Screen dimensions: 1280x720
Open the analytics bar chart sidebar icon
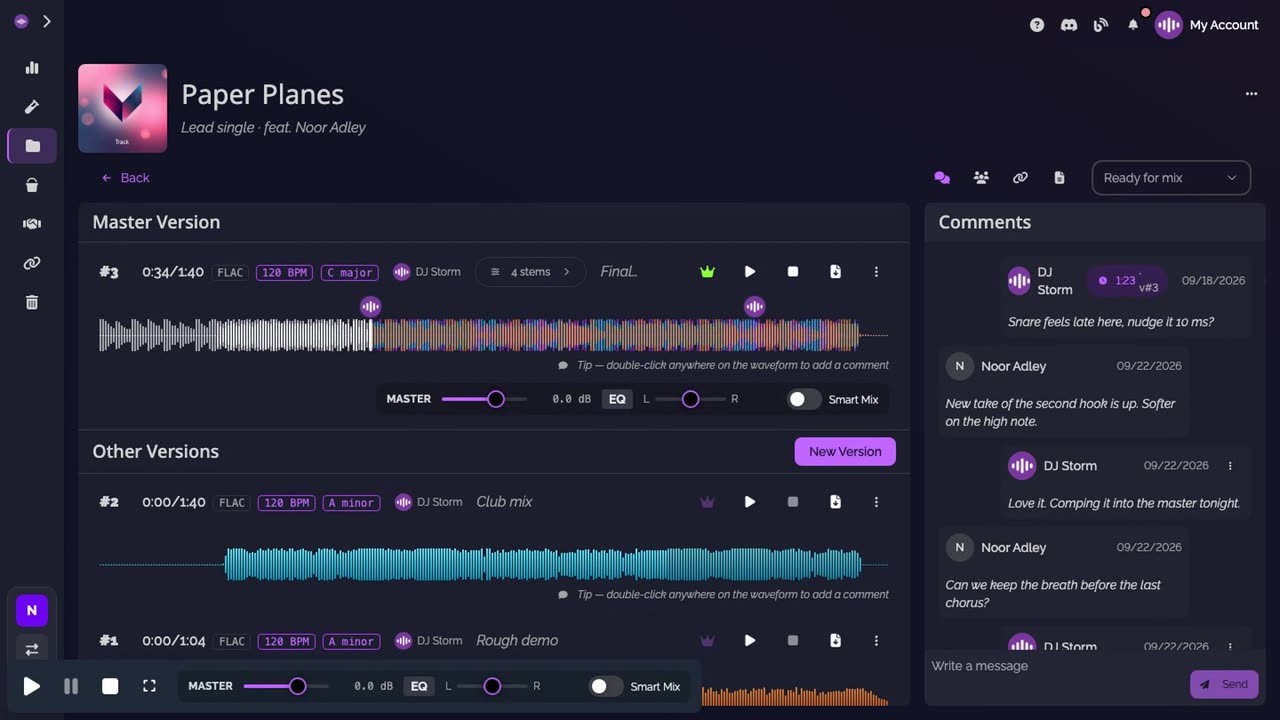click(x=32, y=68)
